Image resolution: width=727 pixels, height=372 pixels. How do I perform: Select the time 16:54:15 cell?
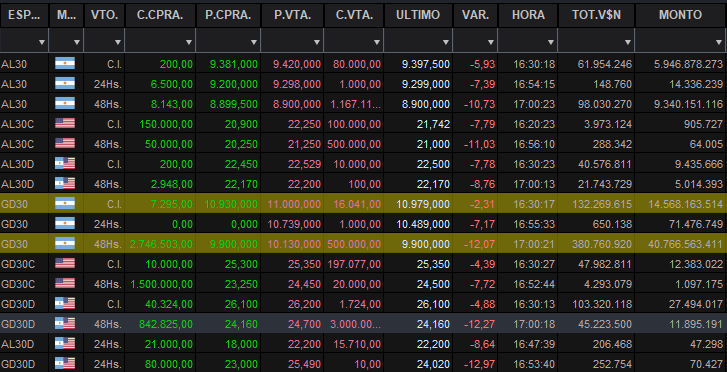pyautogui.click(x=528, y=83)
